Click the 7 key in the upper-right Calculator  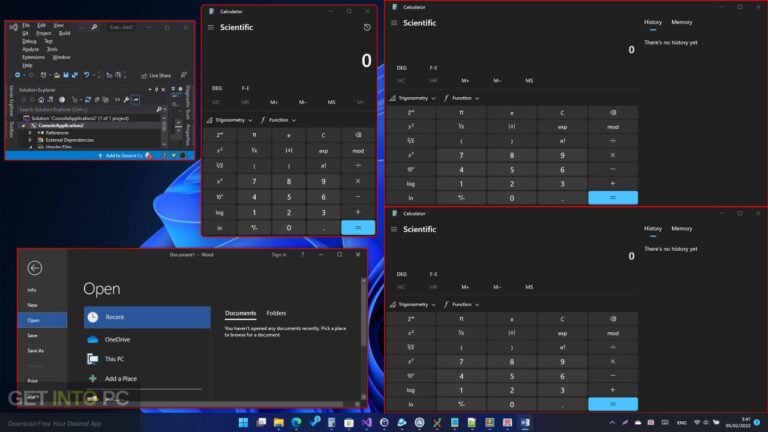461,155
